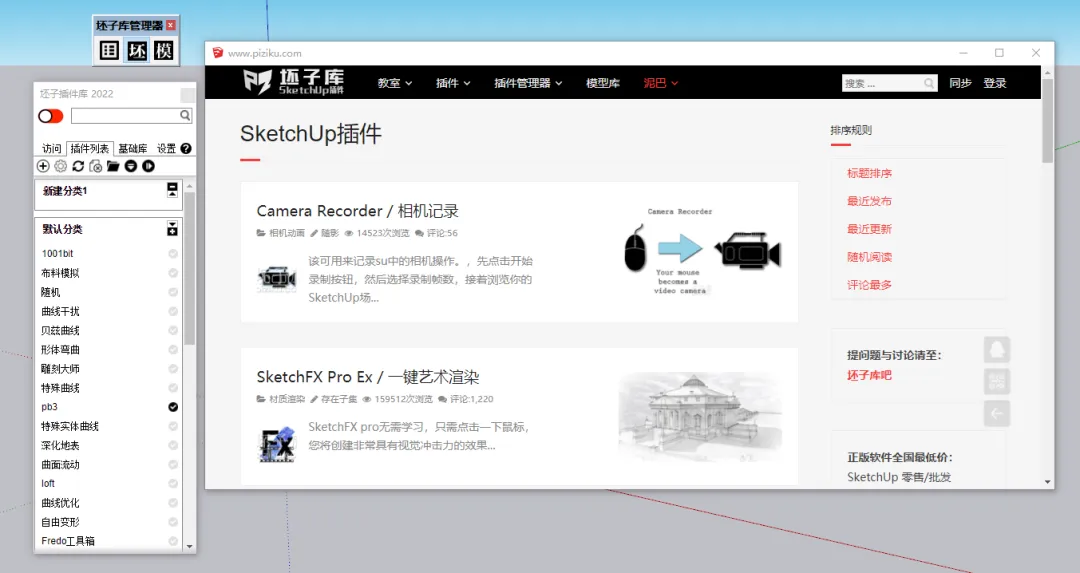Image resolution: width=1080 pixels, height=573 pixels.
Task: Switch to the 插件列表 tab
Action: point(90,149)
